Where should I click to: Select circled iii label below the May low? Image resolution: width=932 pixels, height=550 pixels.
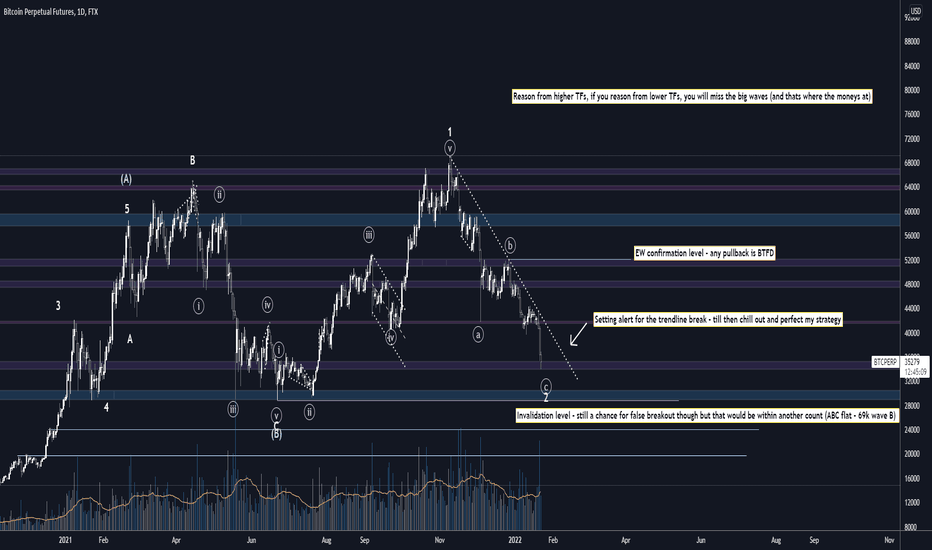click(x=233, y=409)
